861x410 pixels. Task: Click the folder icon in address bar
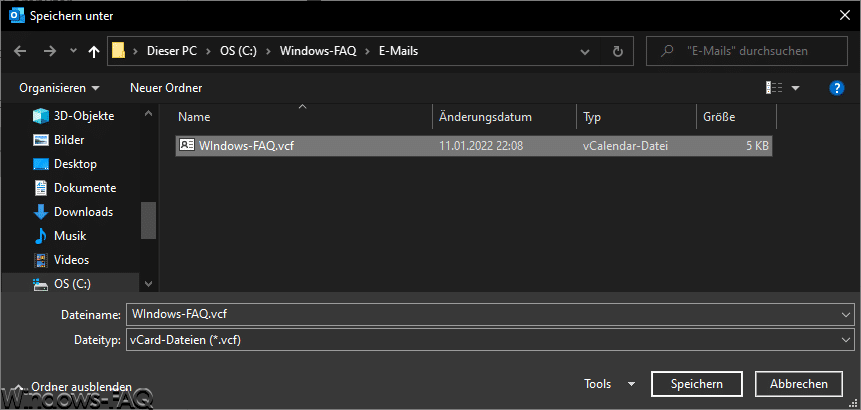[118, 51]
